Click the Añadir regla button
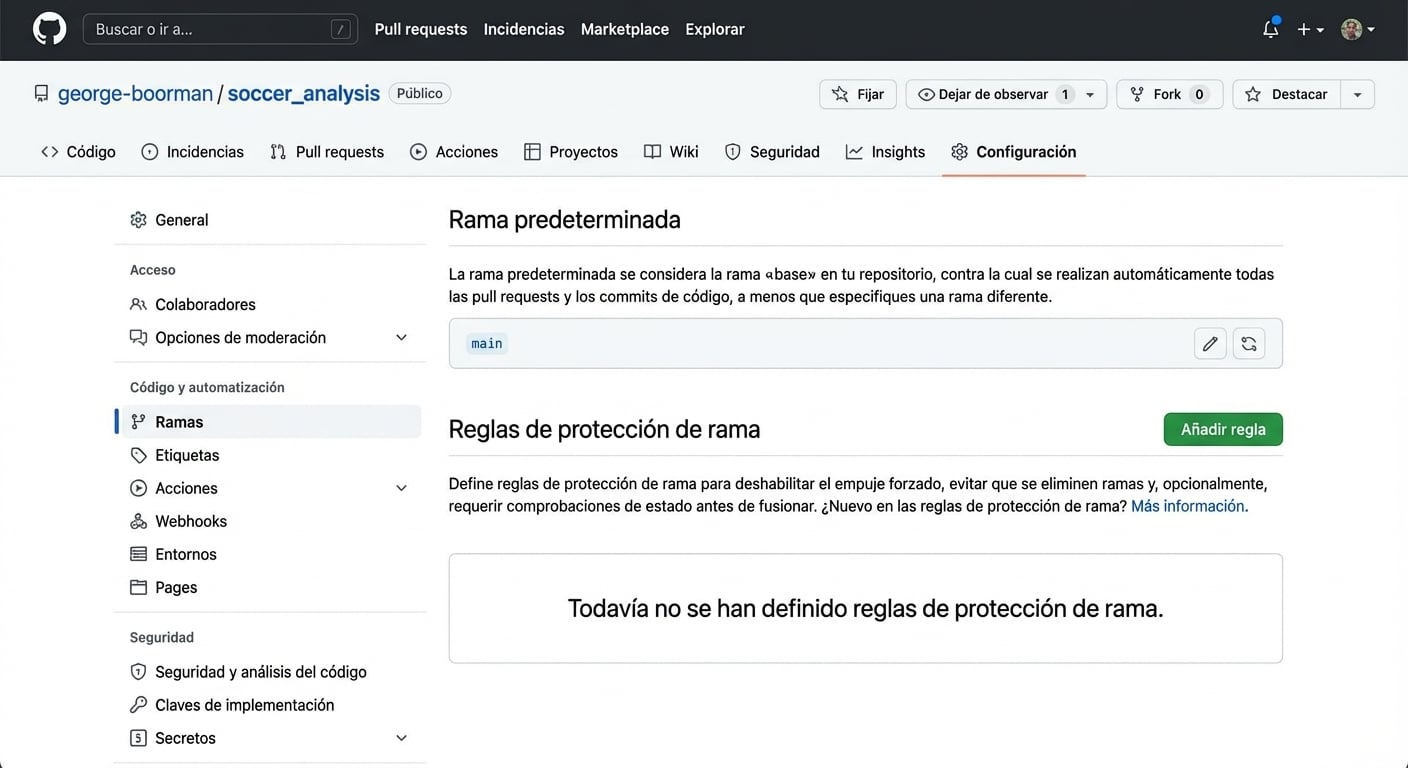The image size is (1408, 768). [1222, 428]
